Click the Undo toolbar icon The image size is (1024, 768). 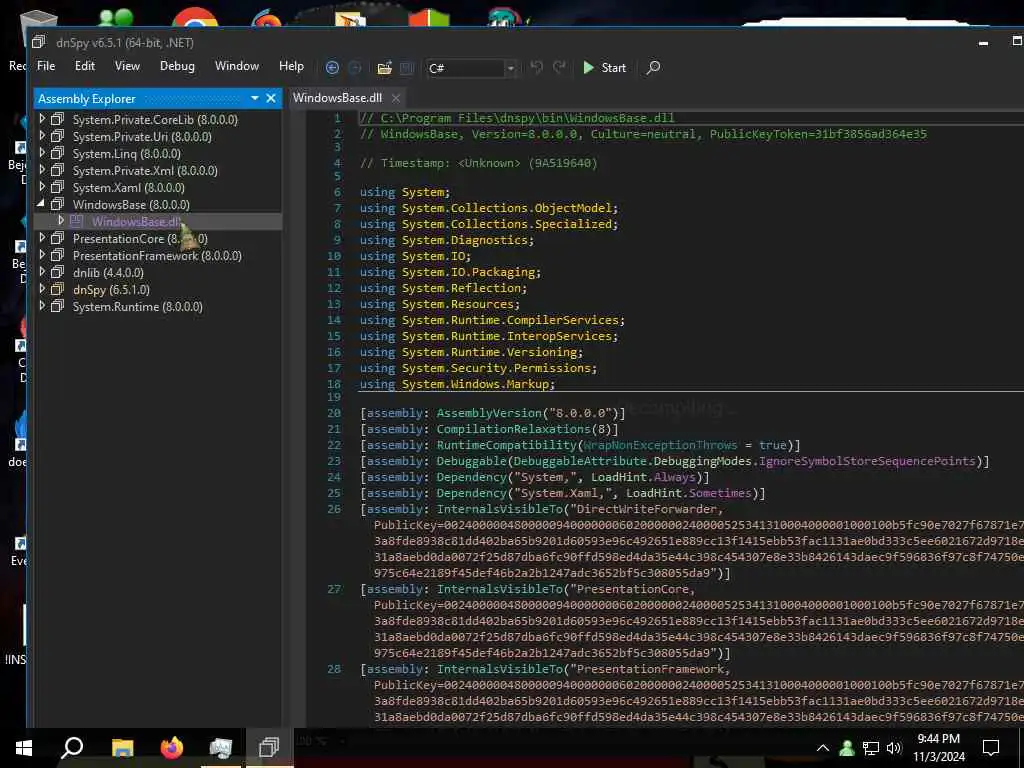tap(536, 67)
